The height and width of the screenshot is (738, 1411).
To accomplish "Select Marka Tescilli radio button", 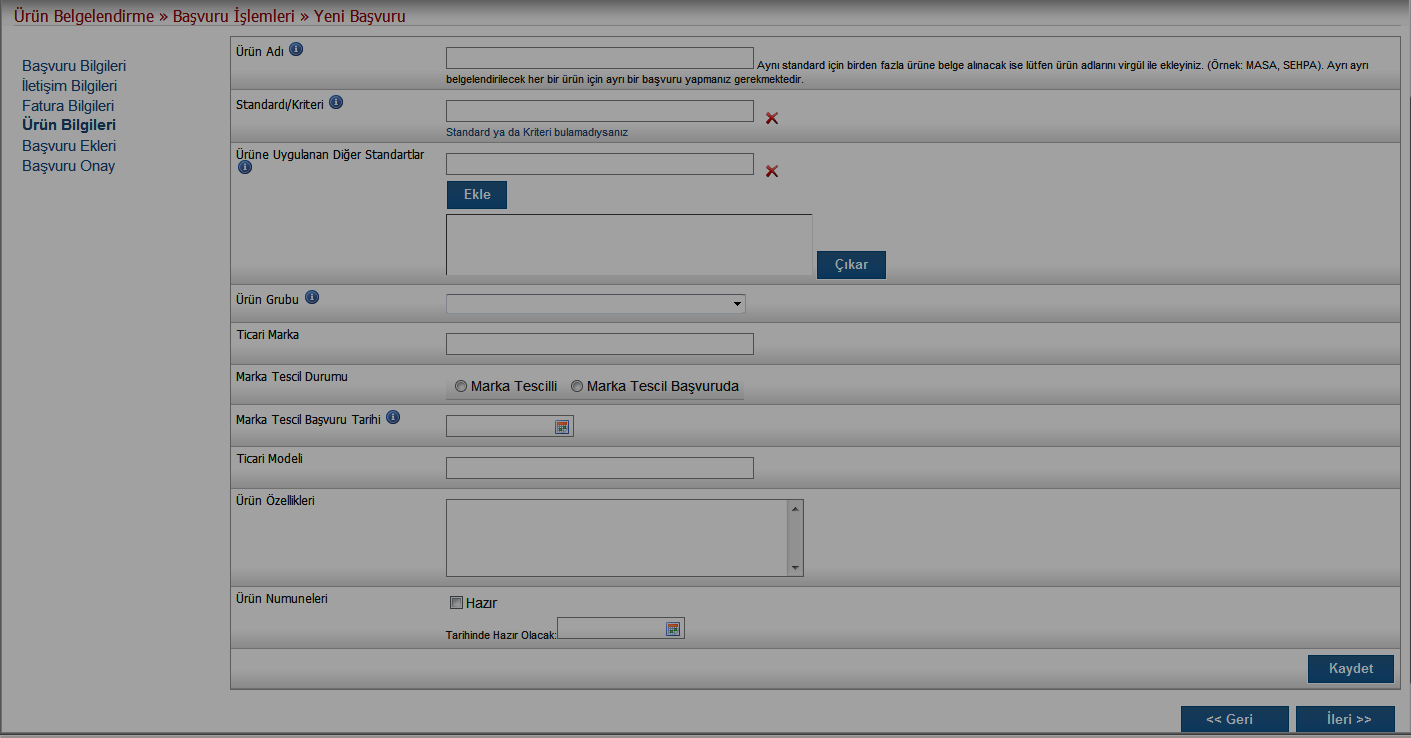I will pyautogui.click(x=460, y=386).
